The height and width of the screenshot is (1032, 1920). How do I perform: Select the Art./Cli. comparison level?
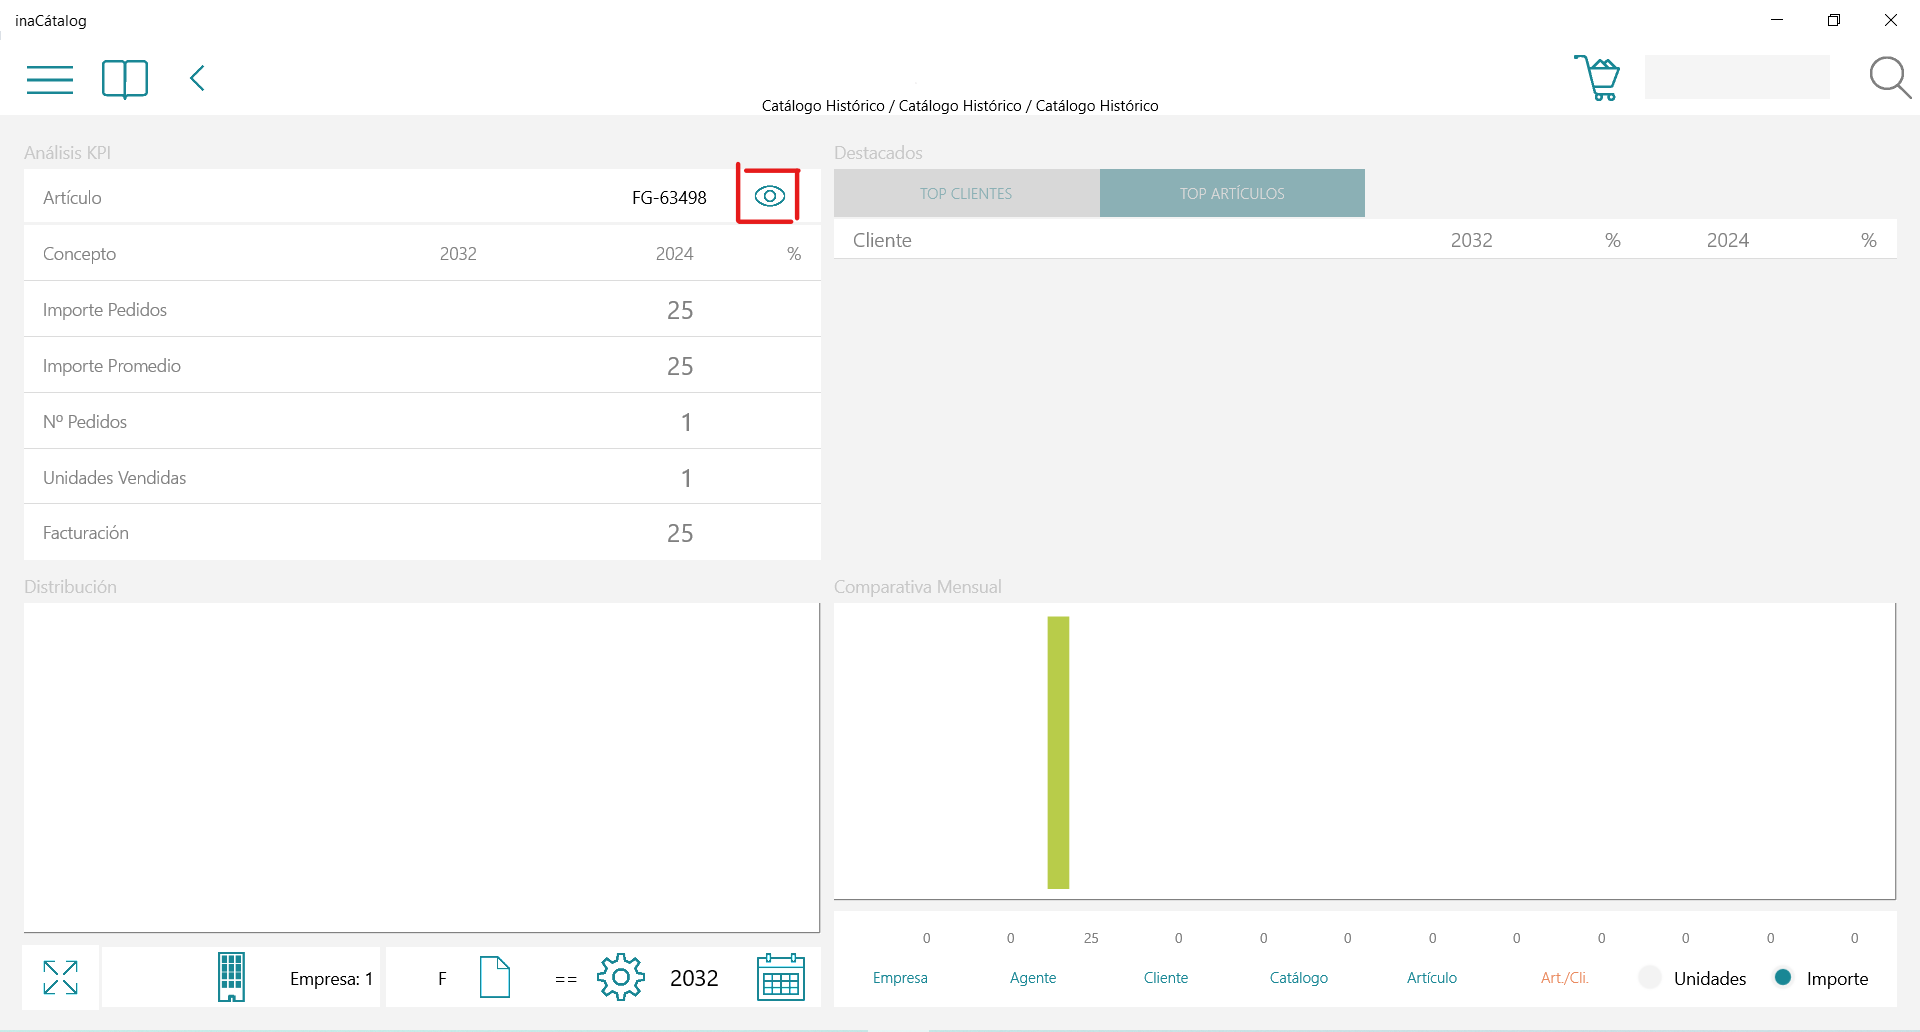pos(1565,978)
